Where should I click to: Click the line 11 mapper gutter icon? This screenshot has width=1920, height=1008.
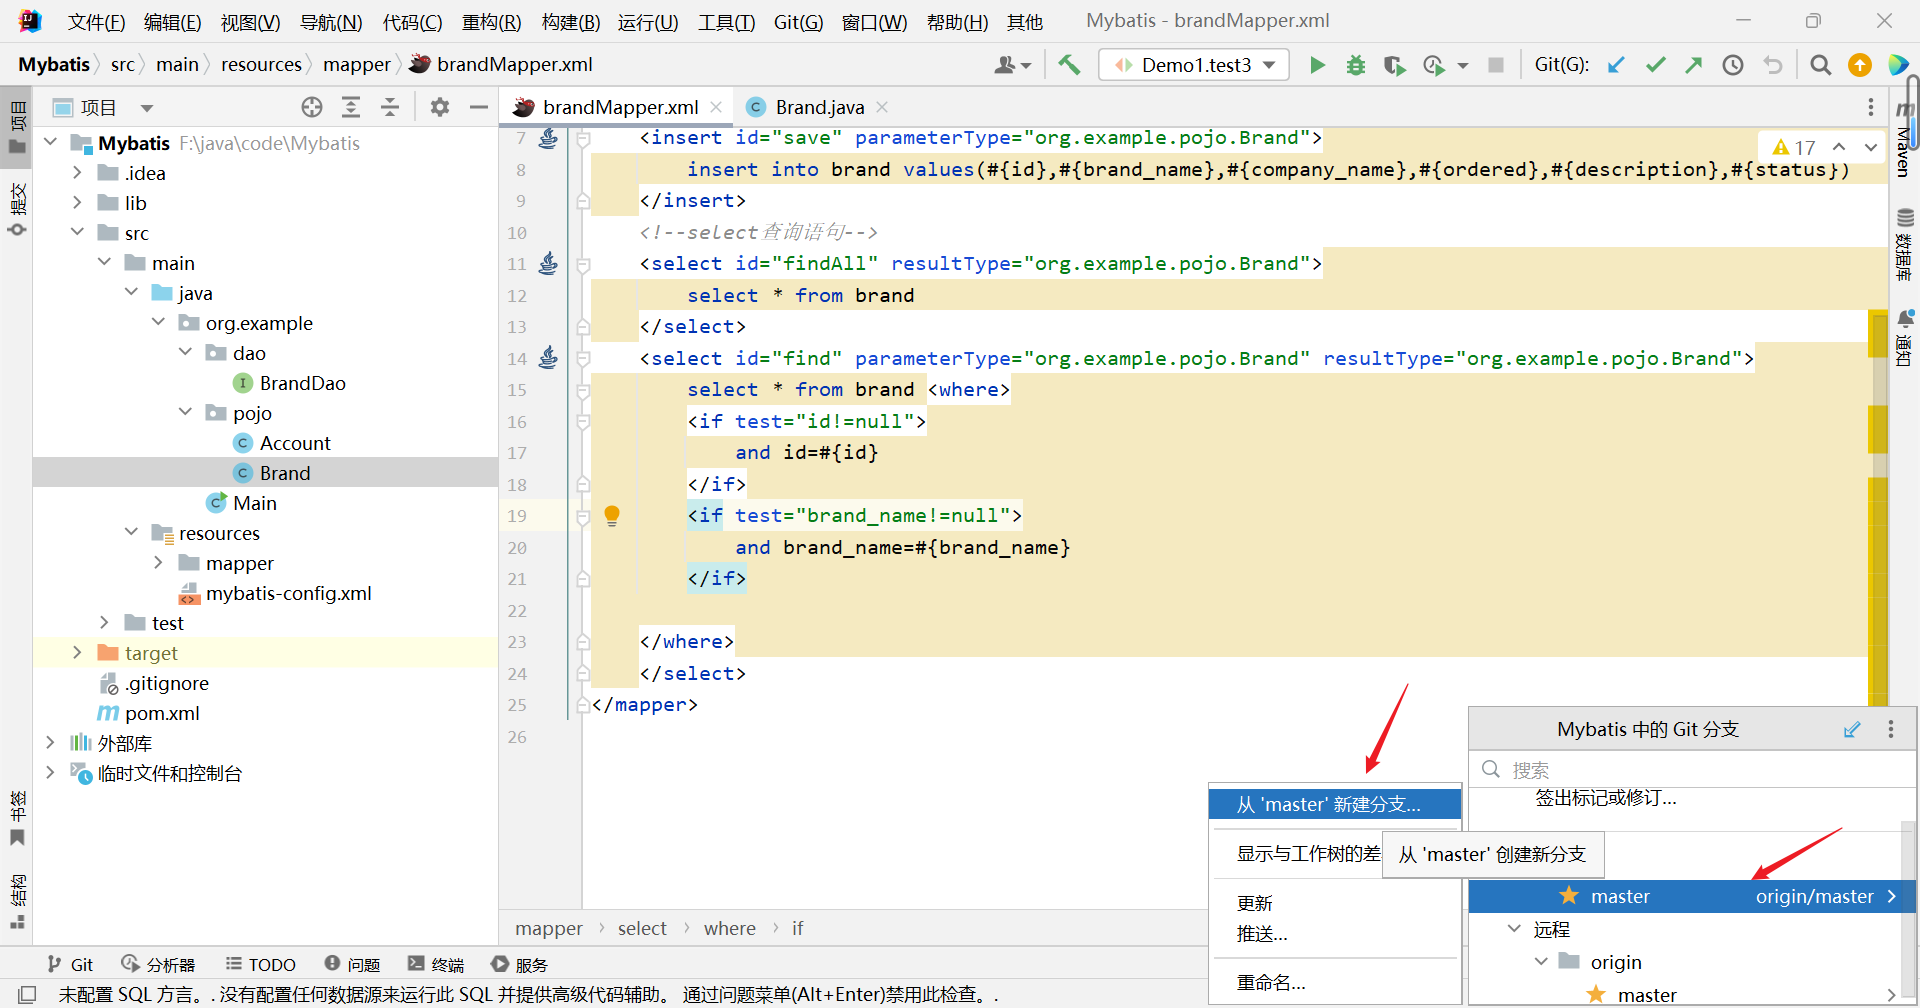coord(548,263)
